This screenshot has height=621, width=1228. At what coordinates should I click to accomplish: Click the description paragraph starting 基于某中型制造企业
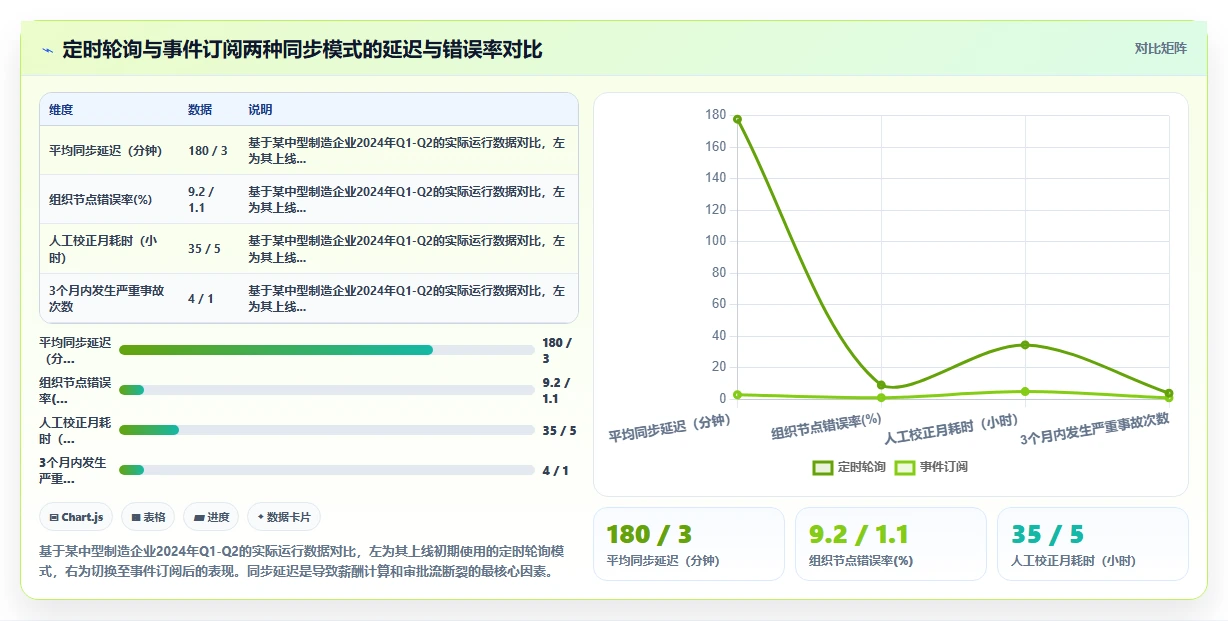pyautogui.click(x=303, y=561)
